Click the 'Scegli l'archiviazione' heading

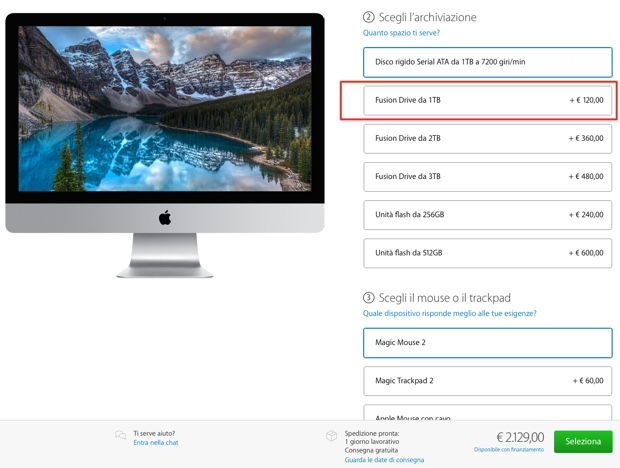tap(427, 17)
